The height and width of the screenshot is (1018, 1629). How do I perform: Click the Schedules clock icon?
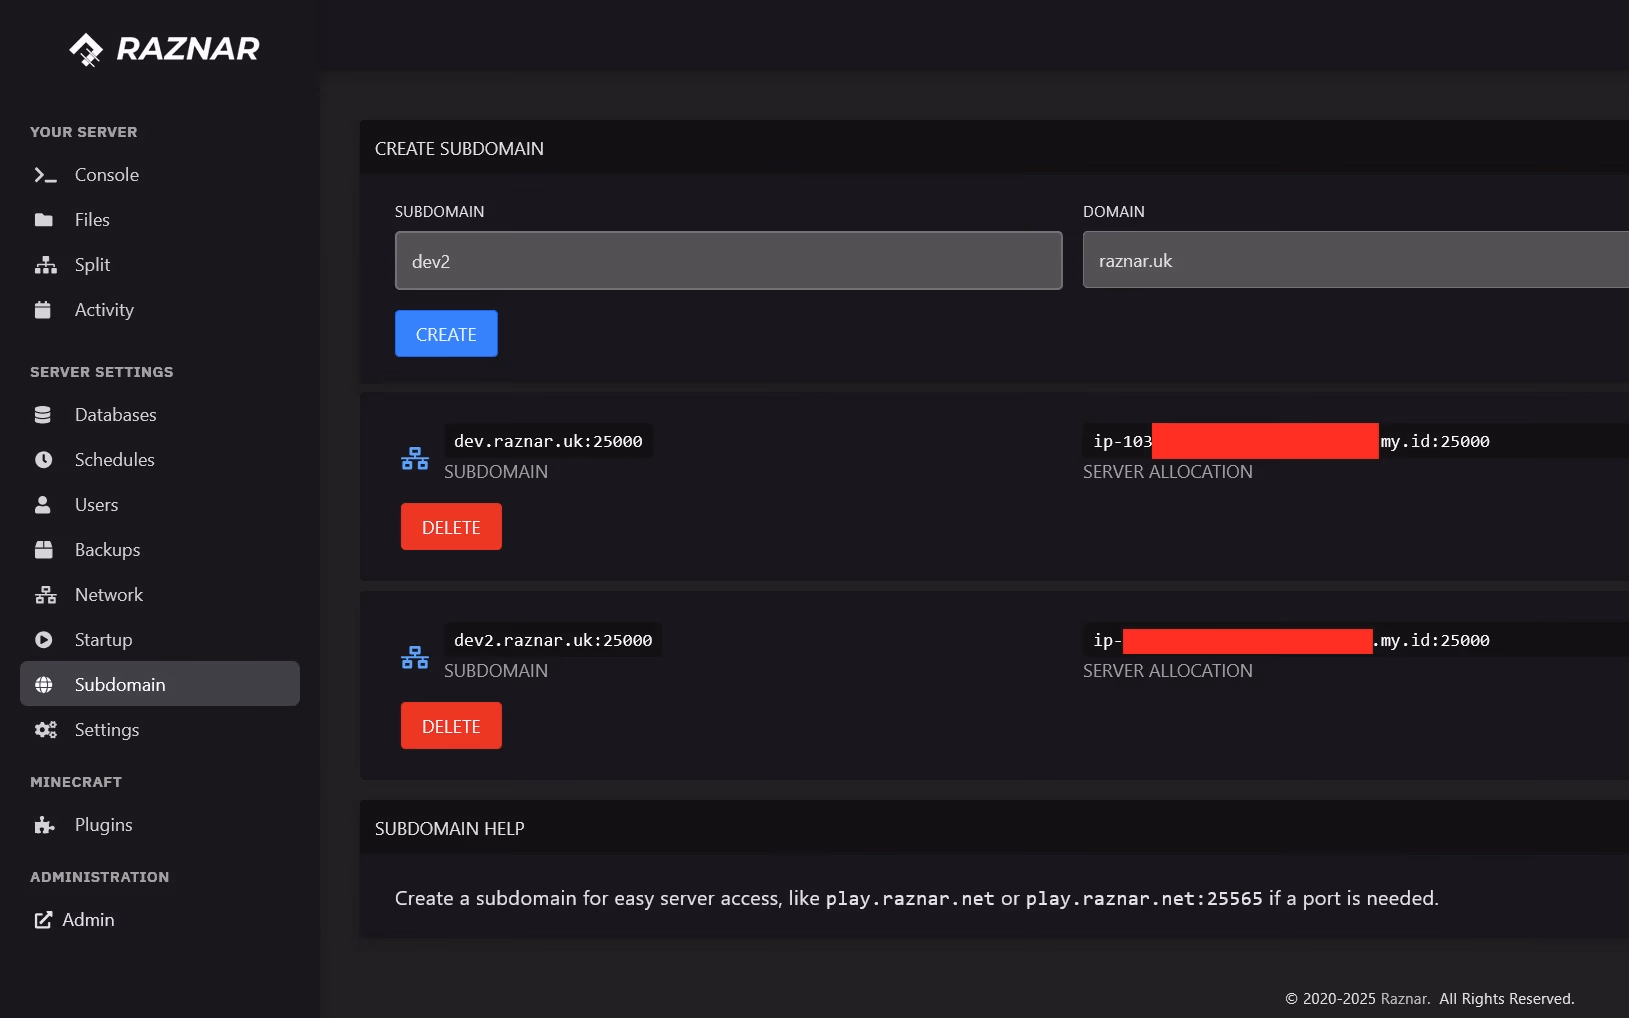[44, 460]
